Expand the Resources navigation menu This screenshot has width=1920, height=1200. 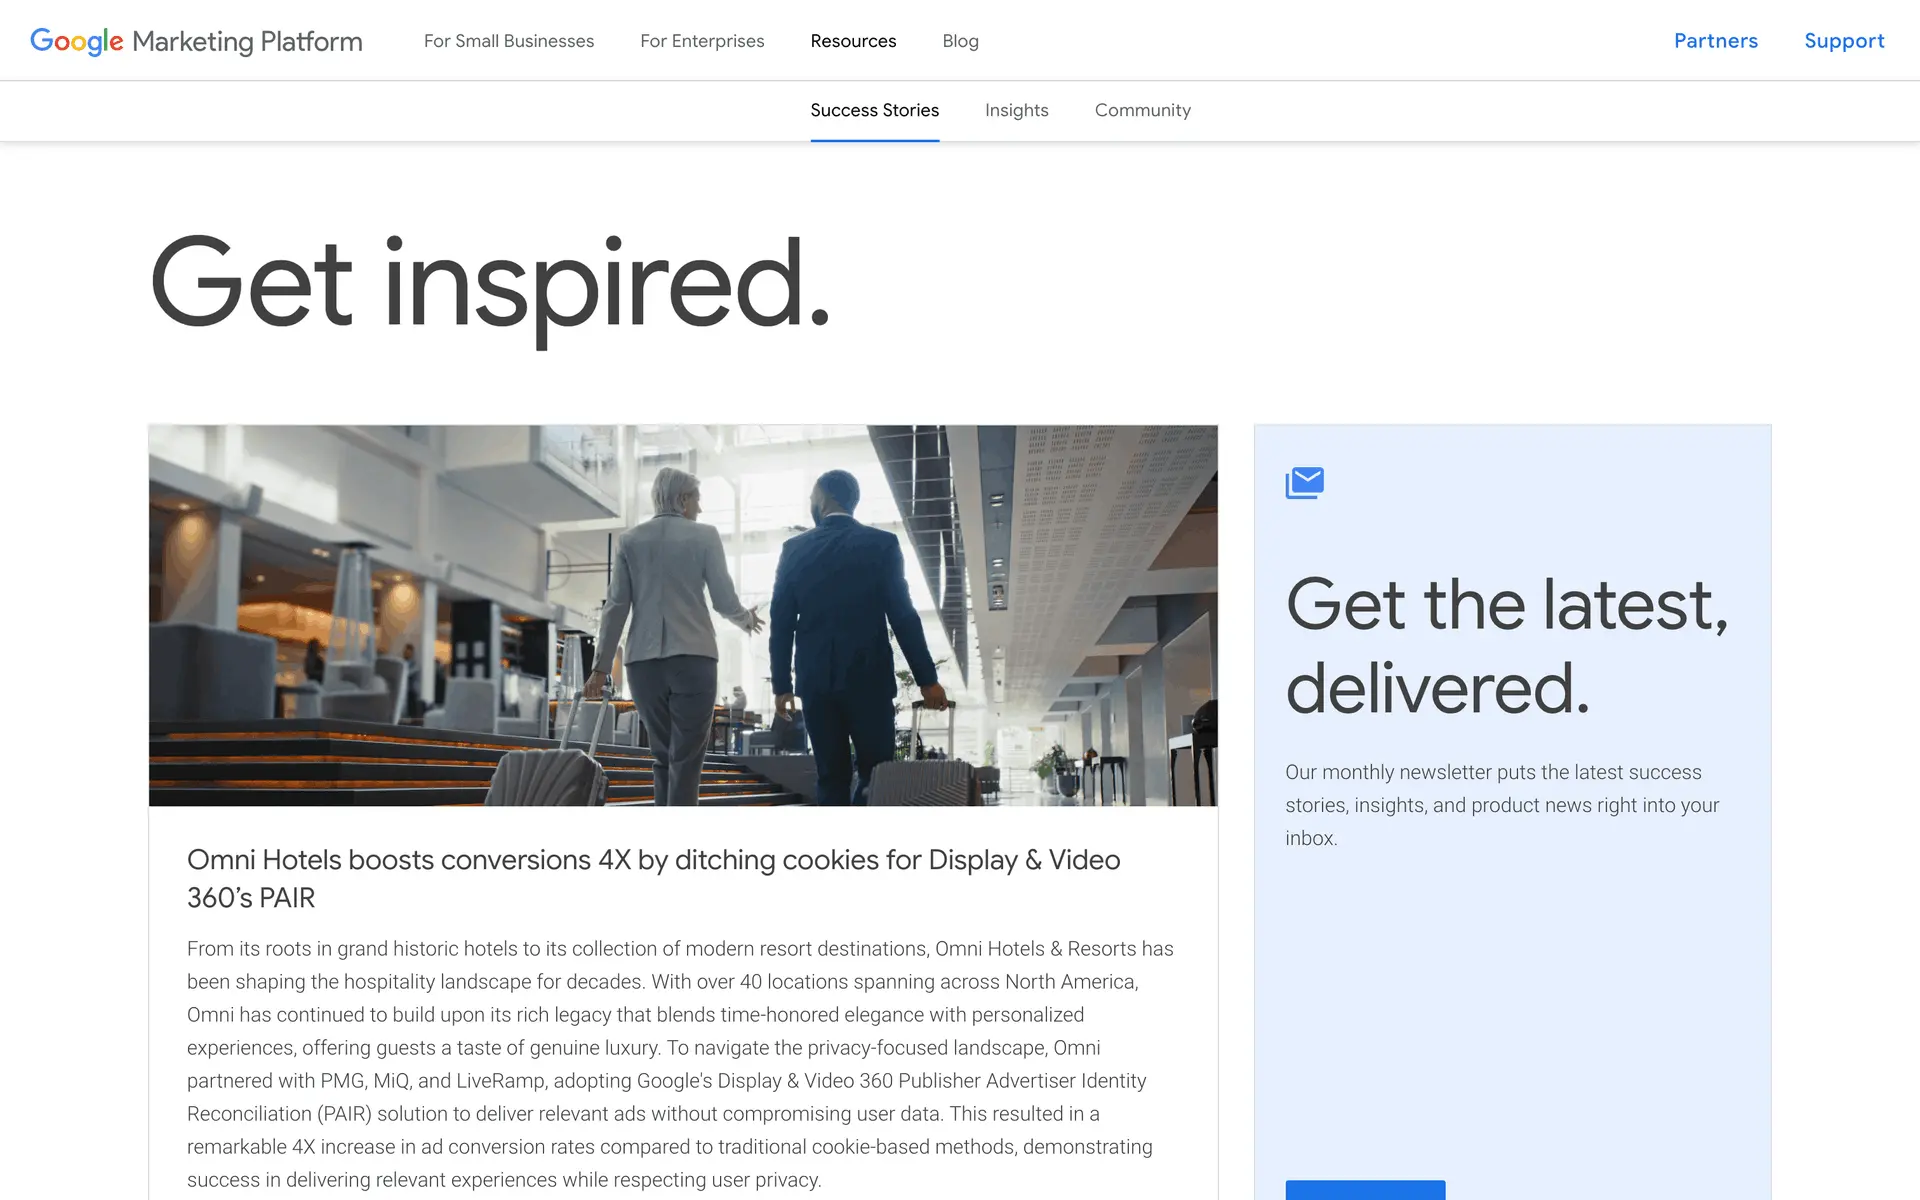[x=853, y=41]
